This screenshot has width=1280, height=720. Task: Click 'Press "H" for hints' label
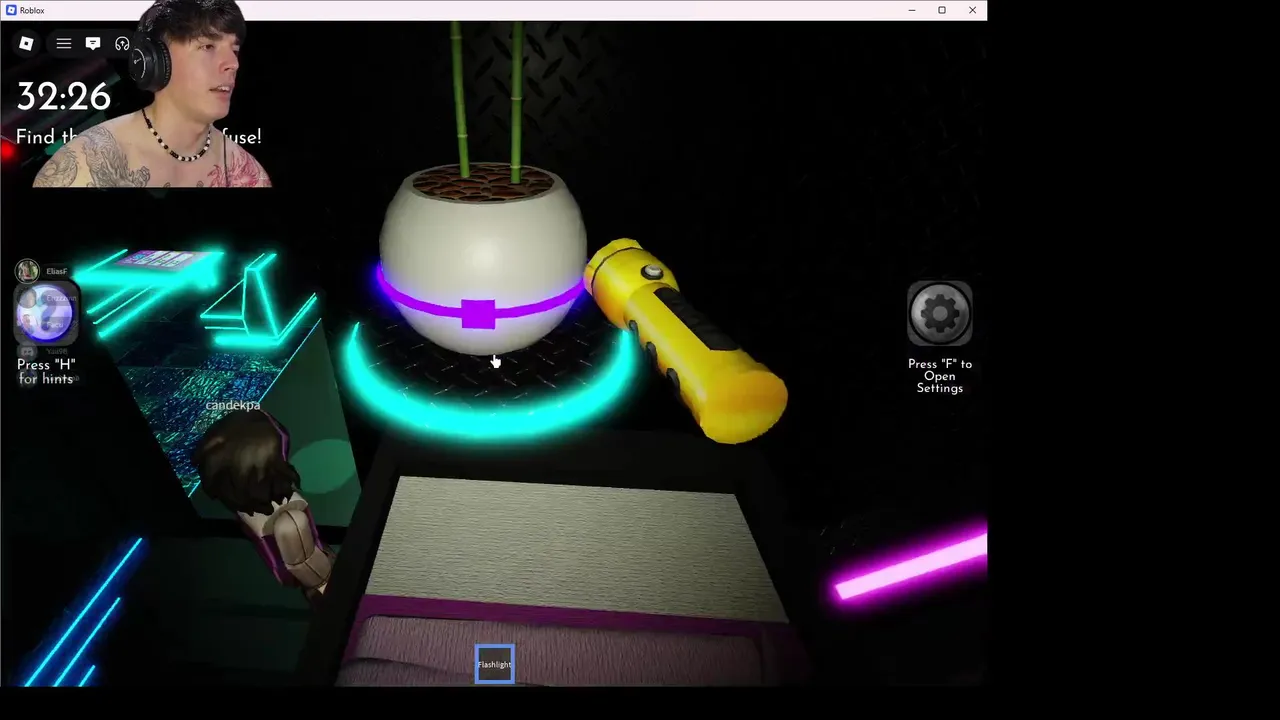click(x=46, y=371)
